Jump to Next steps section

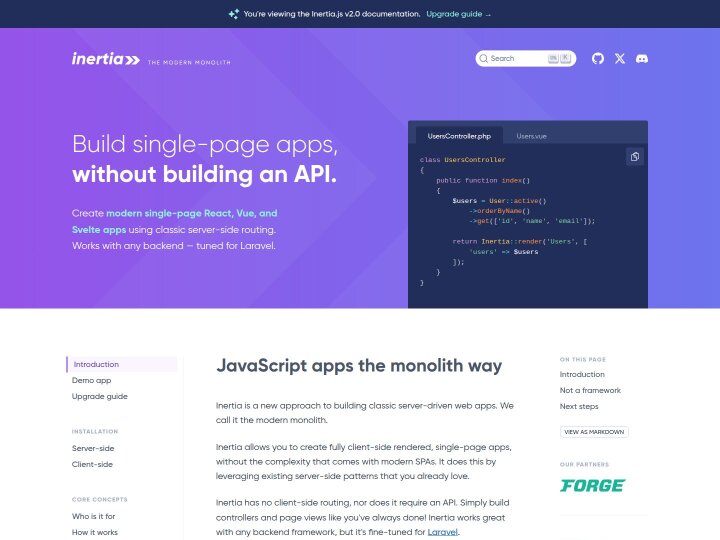tap(579, 406)
